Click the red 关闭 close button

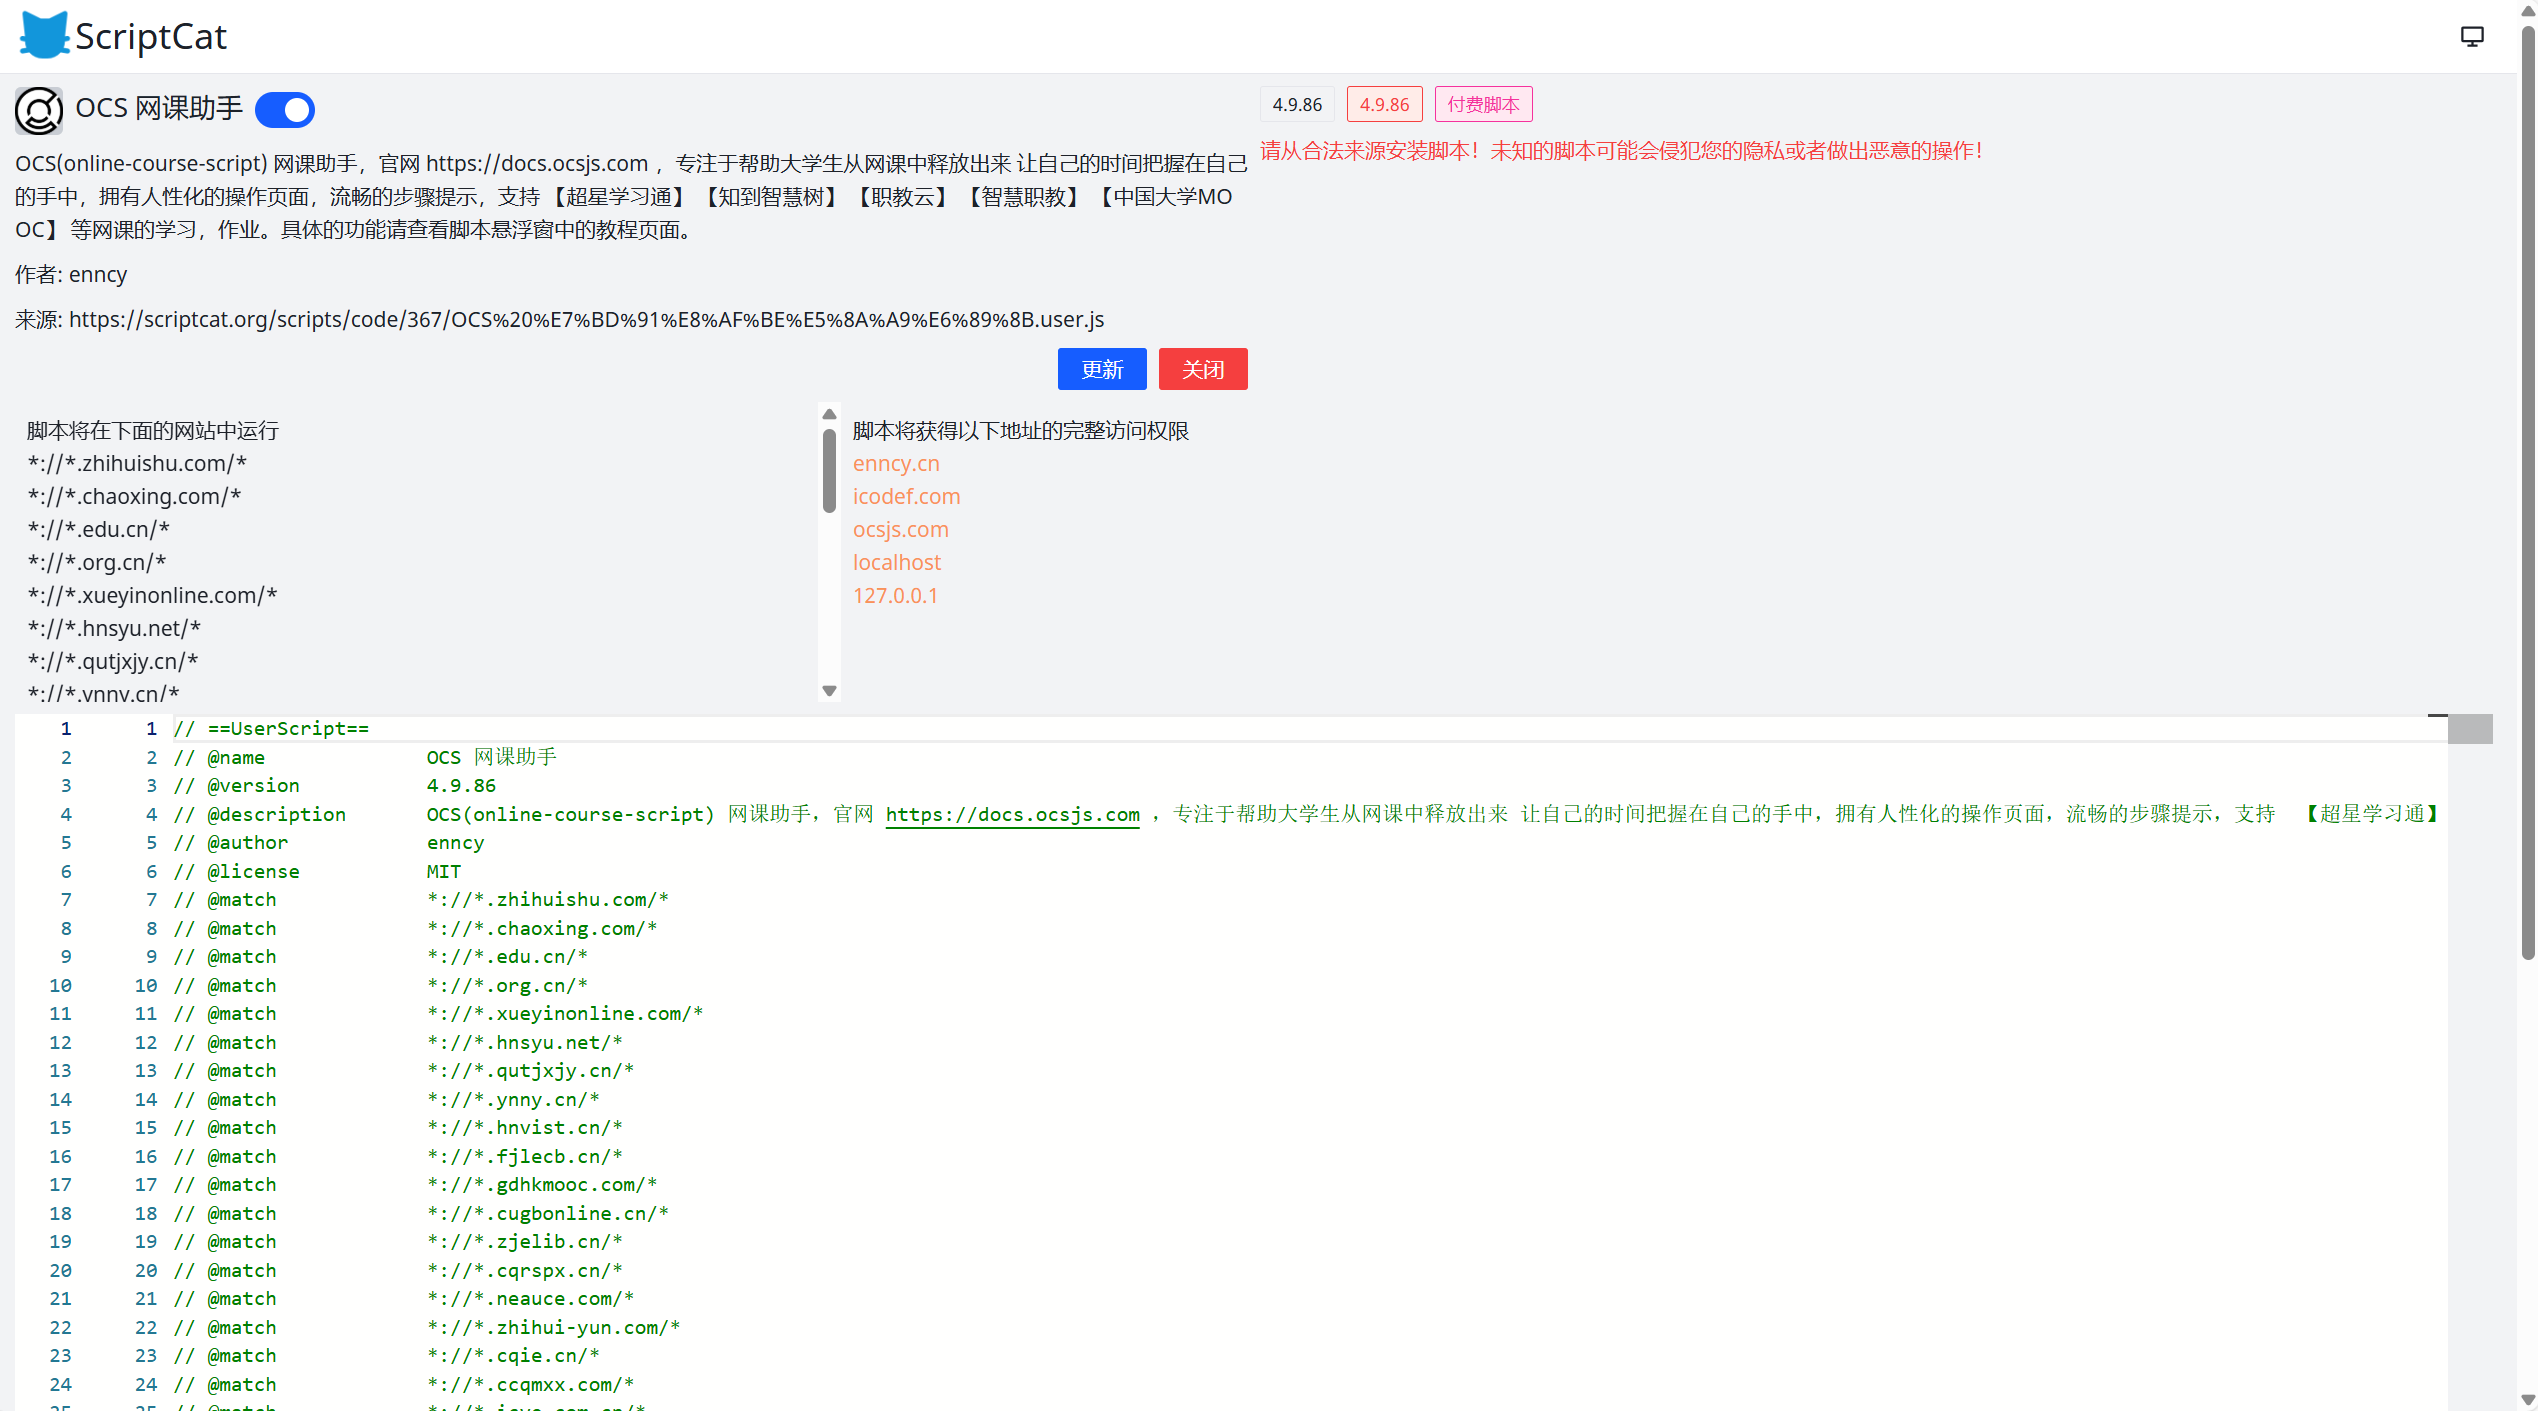pyautogui.click(x=1202, y=369)
